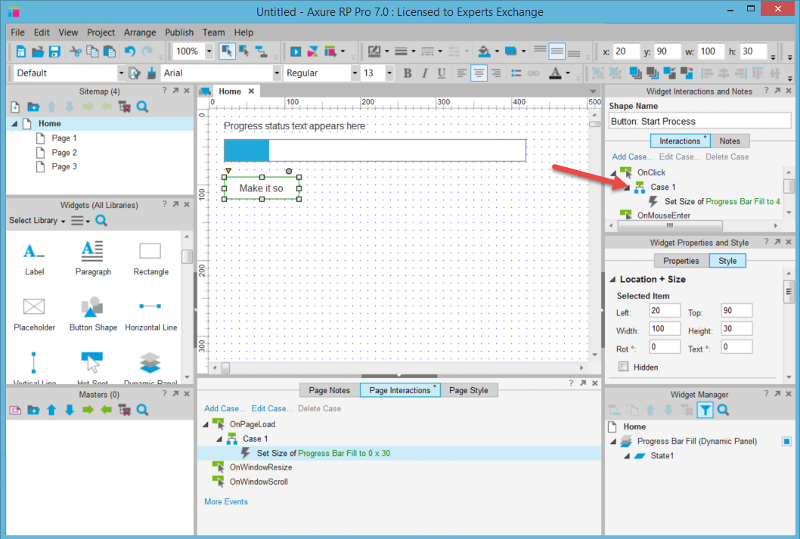Click the search icon in Sitemap panel
This screenshot has height=539, width=800.
(x=143, y=107)
